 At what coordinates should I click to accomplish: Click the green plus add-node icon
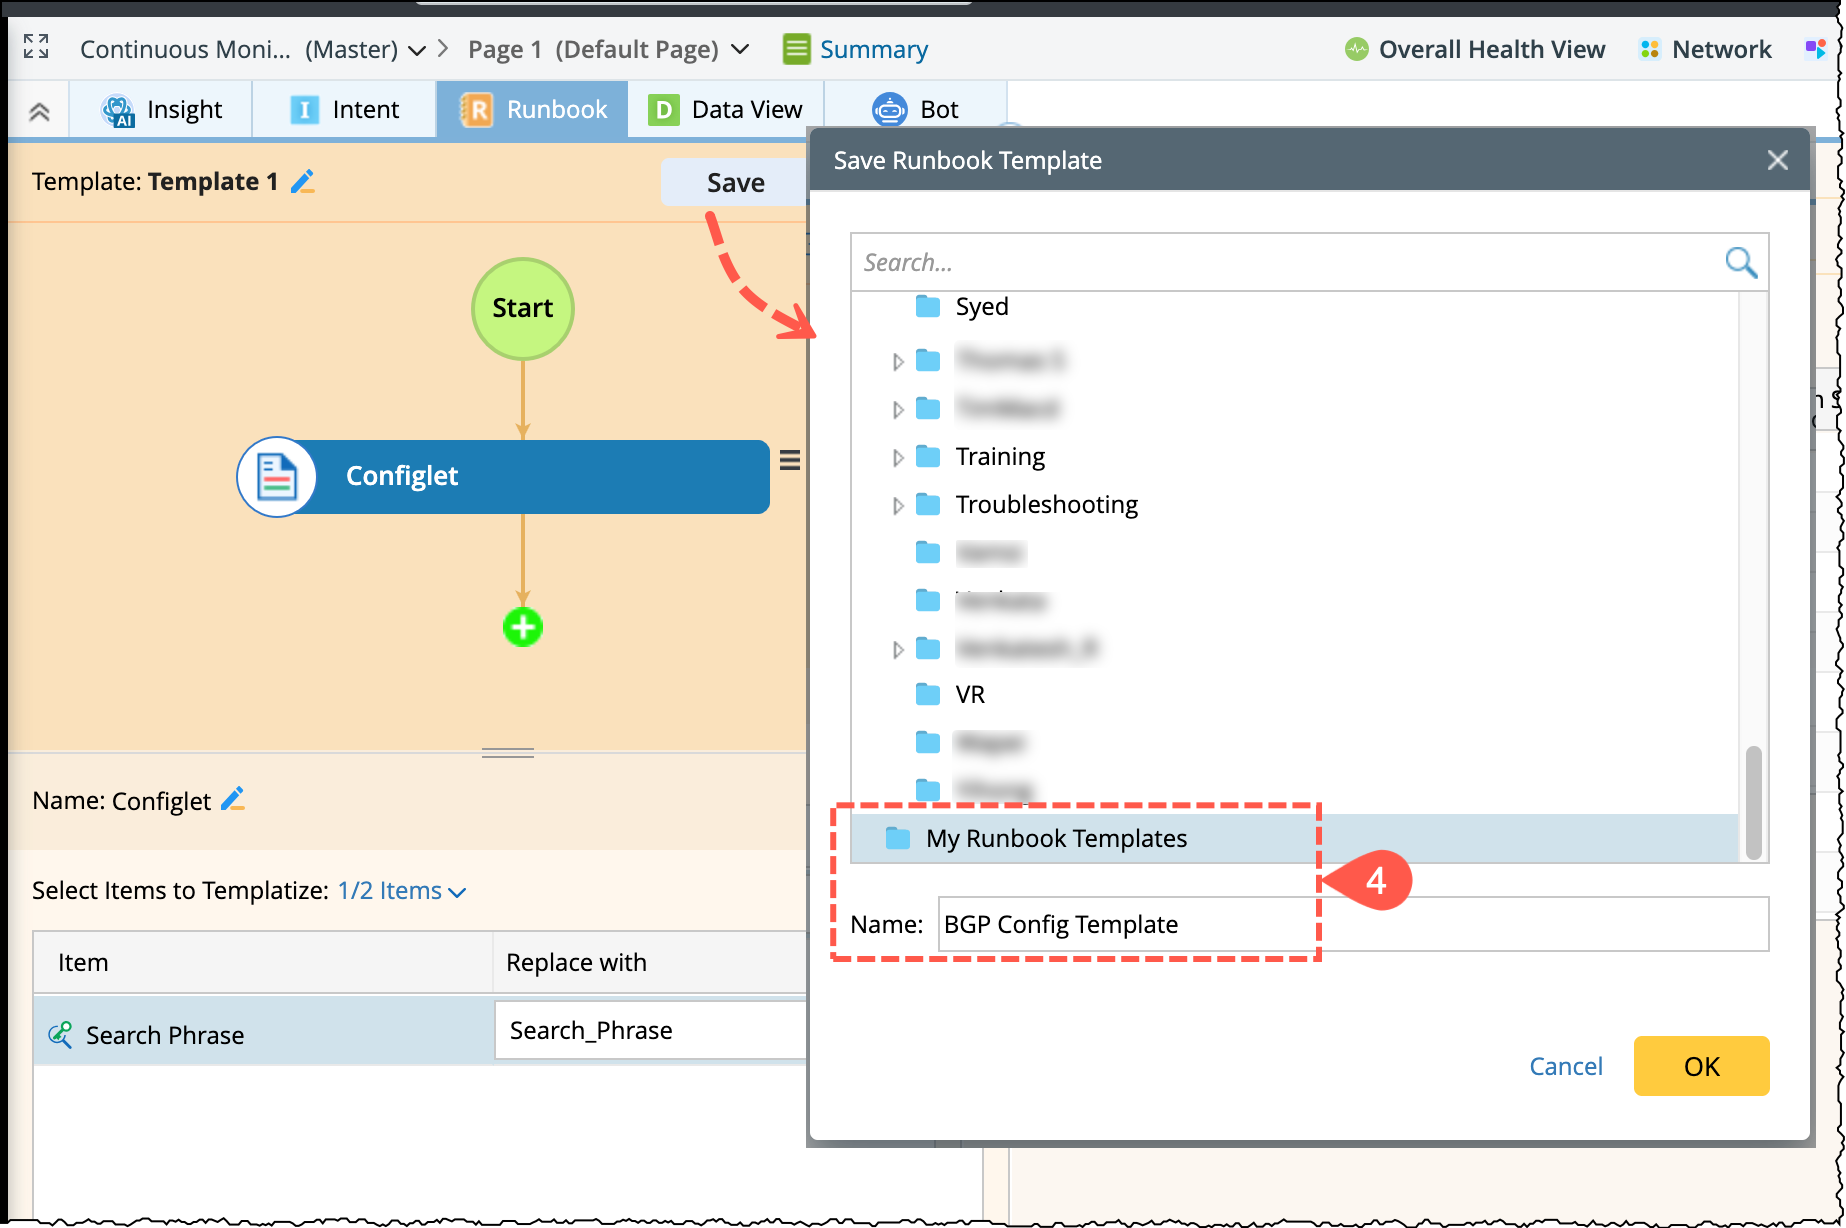(x=522, y=628)
